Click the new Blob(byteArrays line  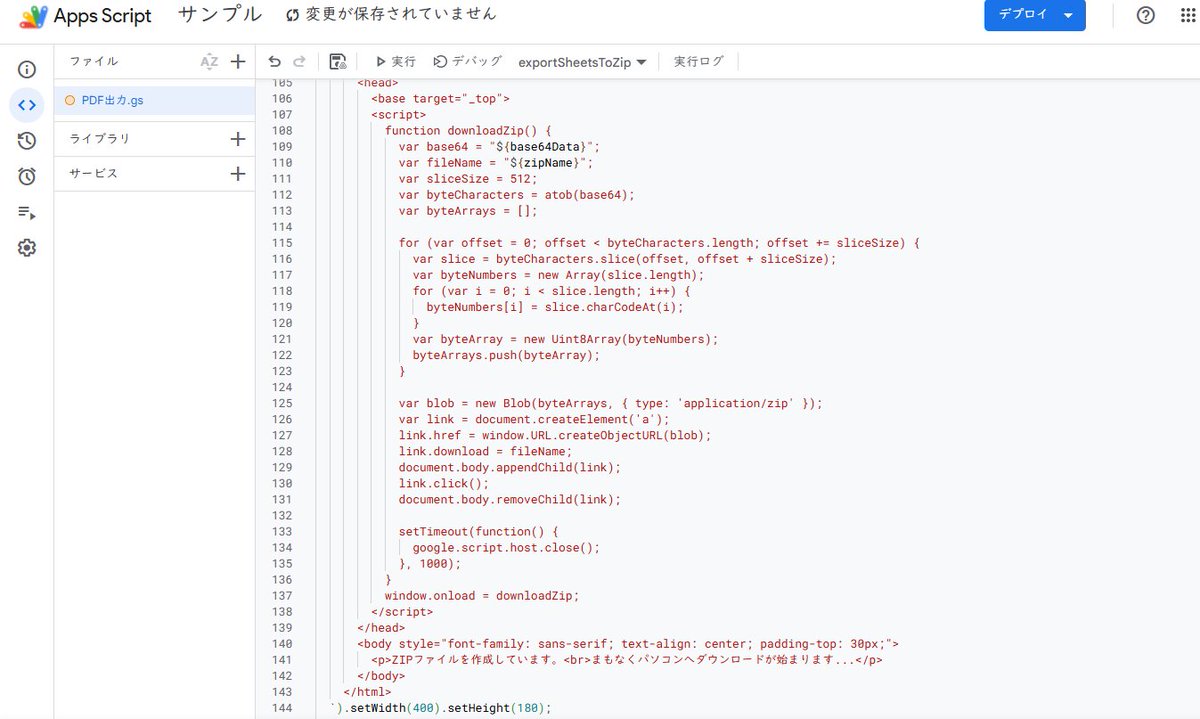point(610,403)
